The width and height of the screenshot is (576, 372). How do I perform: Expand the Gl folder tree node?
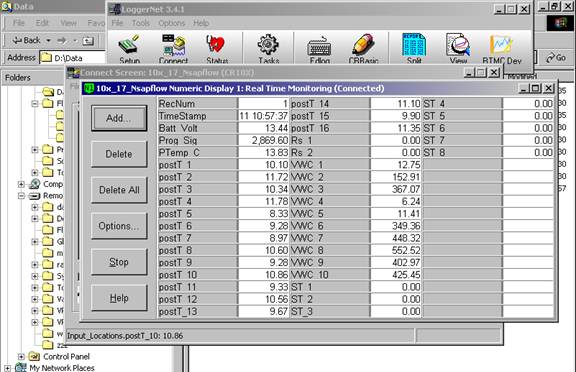35,241
